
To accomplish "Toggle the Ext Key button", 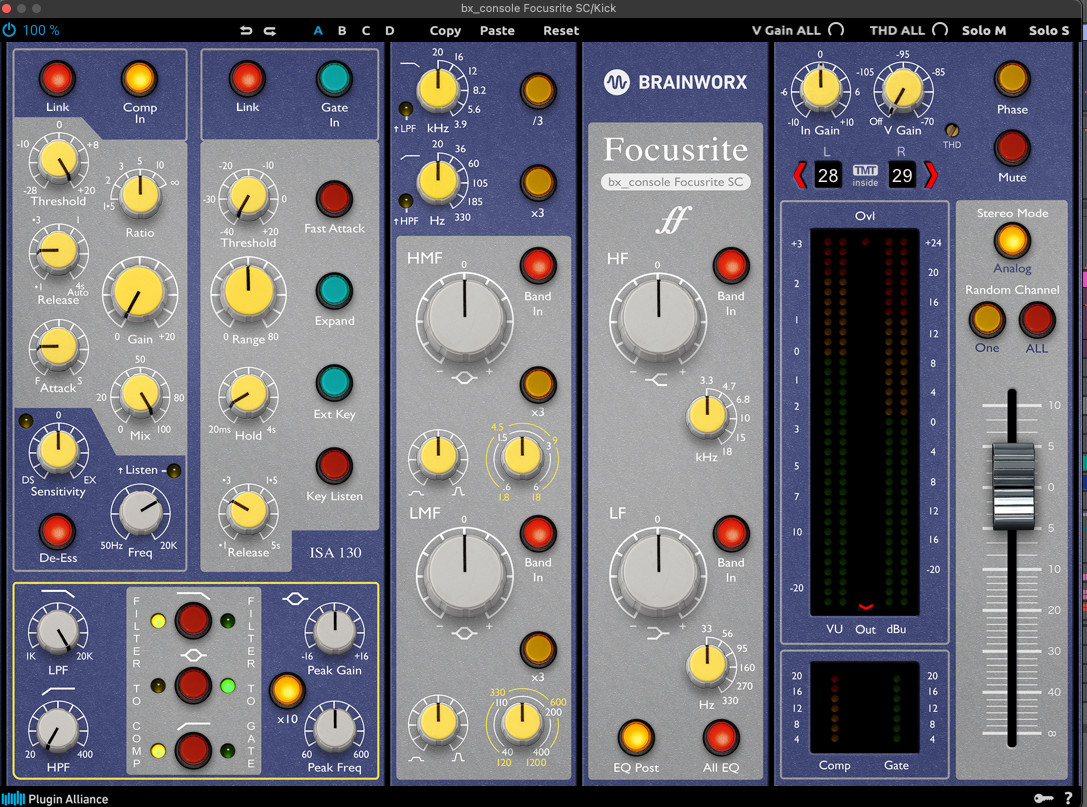I will (334, 382).
